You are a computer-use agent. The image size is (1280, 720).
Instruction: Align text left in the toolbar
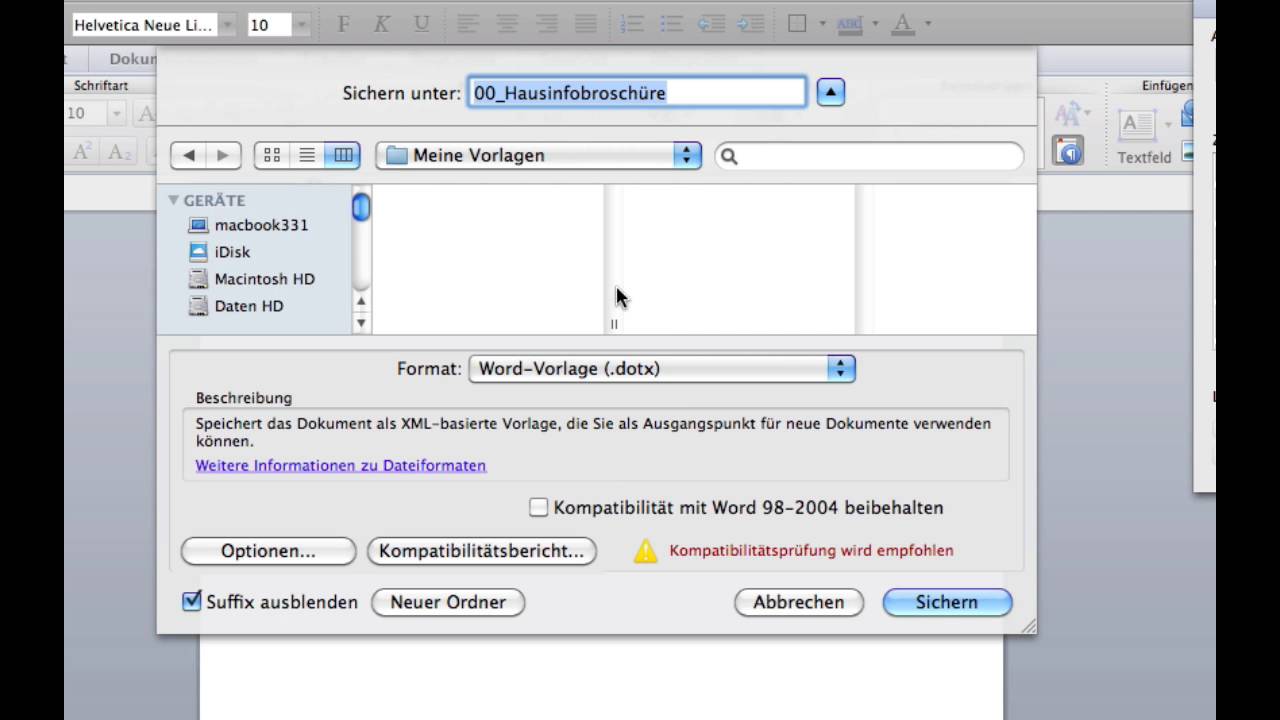tap(469, 24)
